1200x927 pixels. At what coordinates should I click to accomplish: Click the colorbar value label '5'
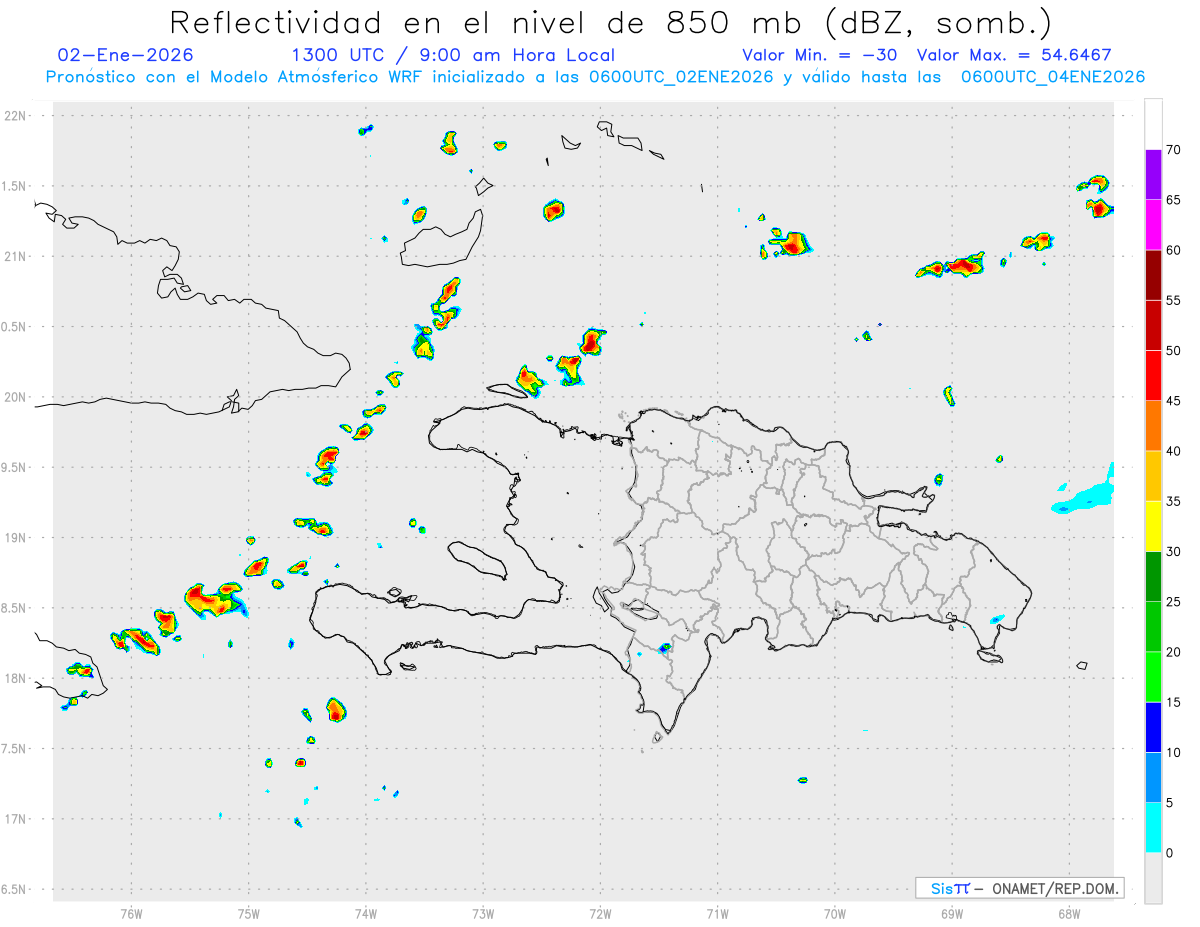tap(1169, 803)
